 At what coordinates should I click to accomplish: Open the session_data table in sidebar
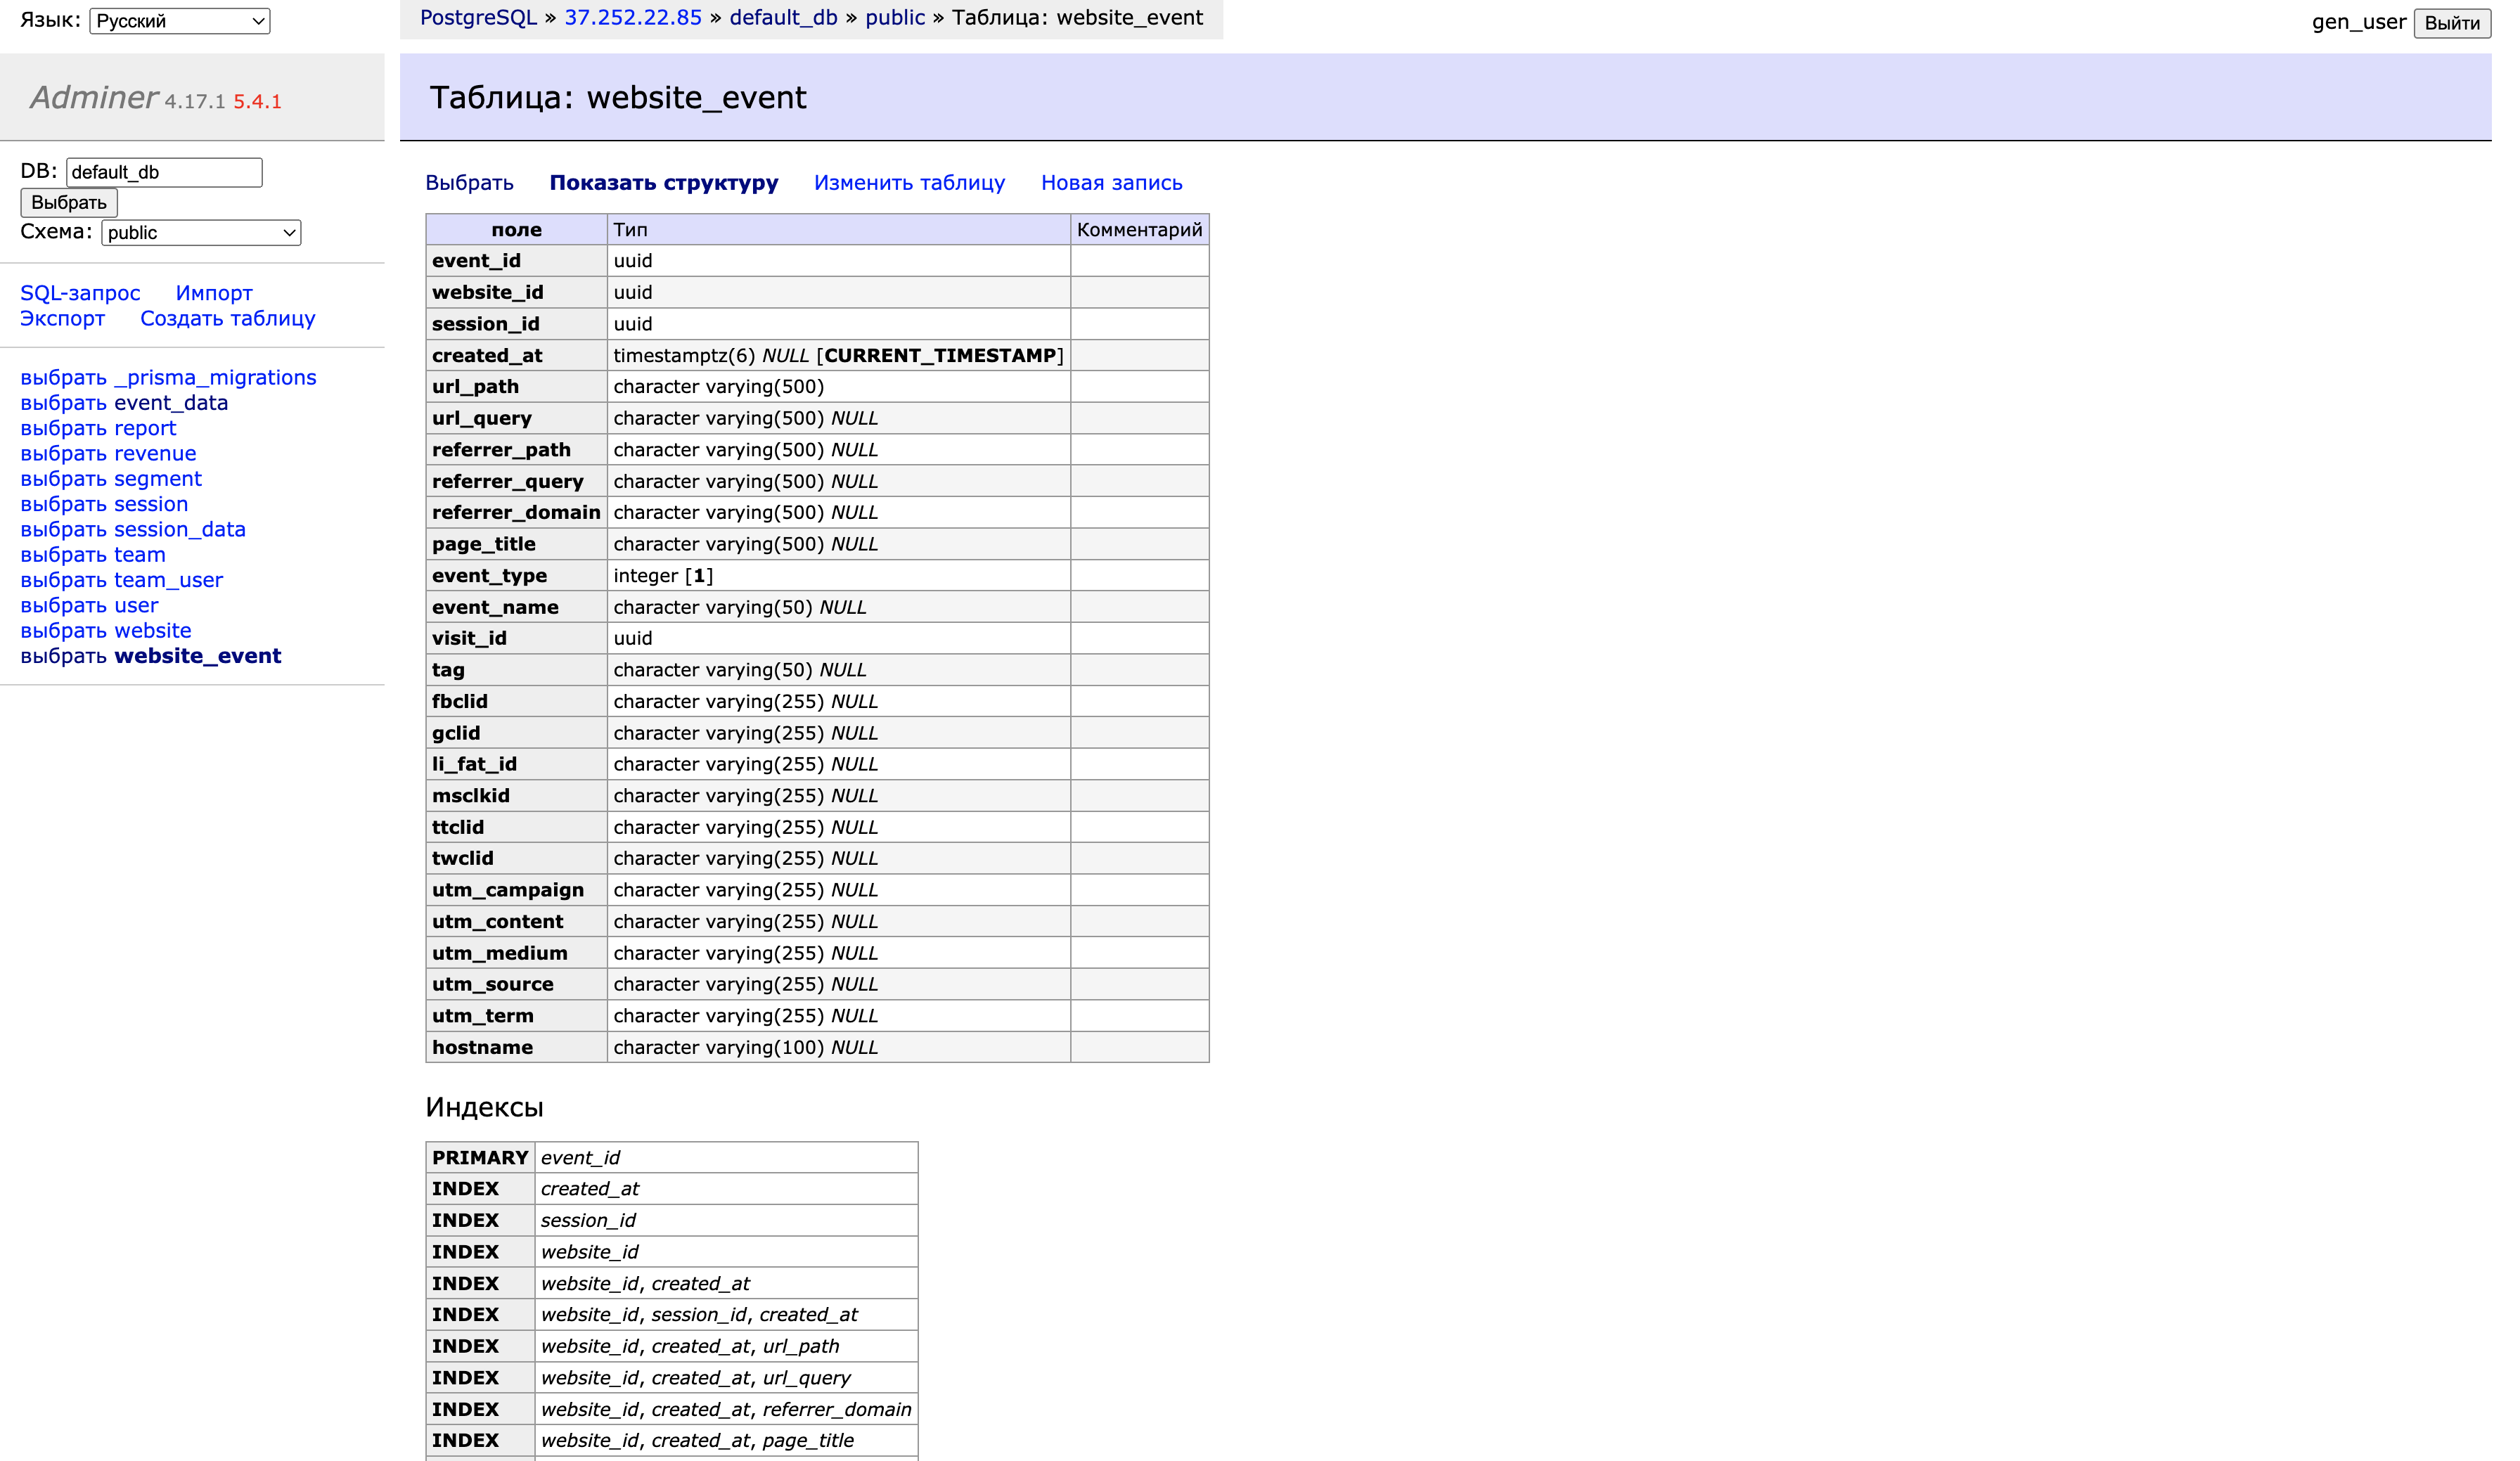tap(179, 530)
